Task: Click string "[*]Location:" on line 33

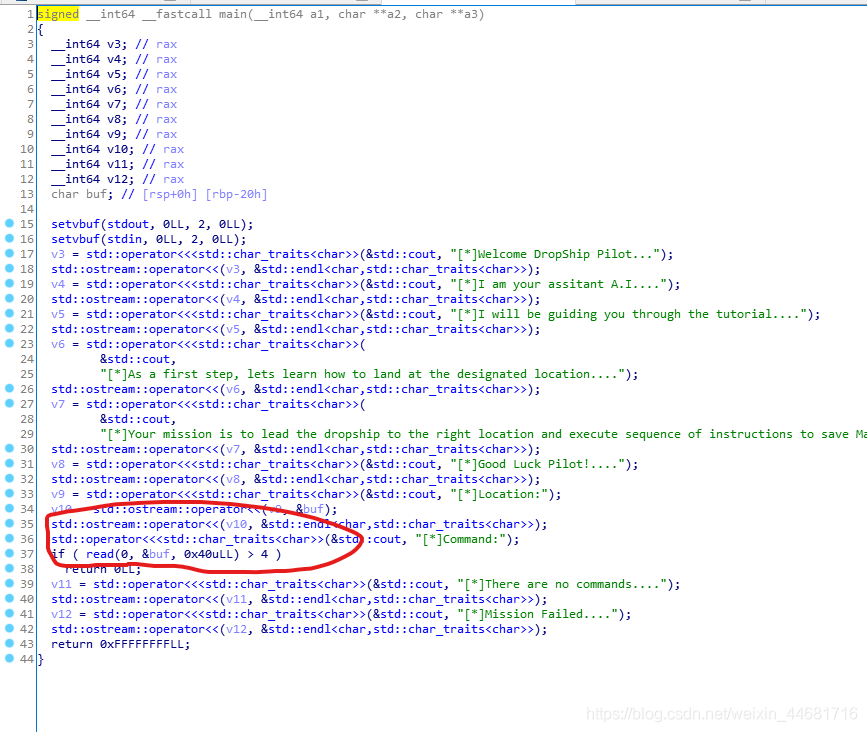Action: pyautogui.click(x=499, y=494)
